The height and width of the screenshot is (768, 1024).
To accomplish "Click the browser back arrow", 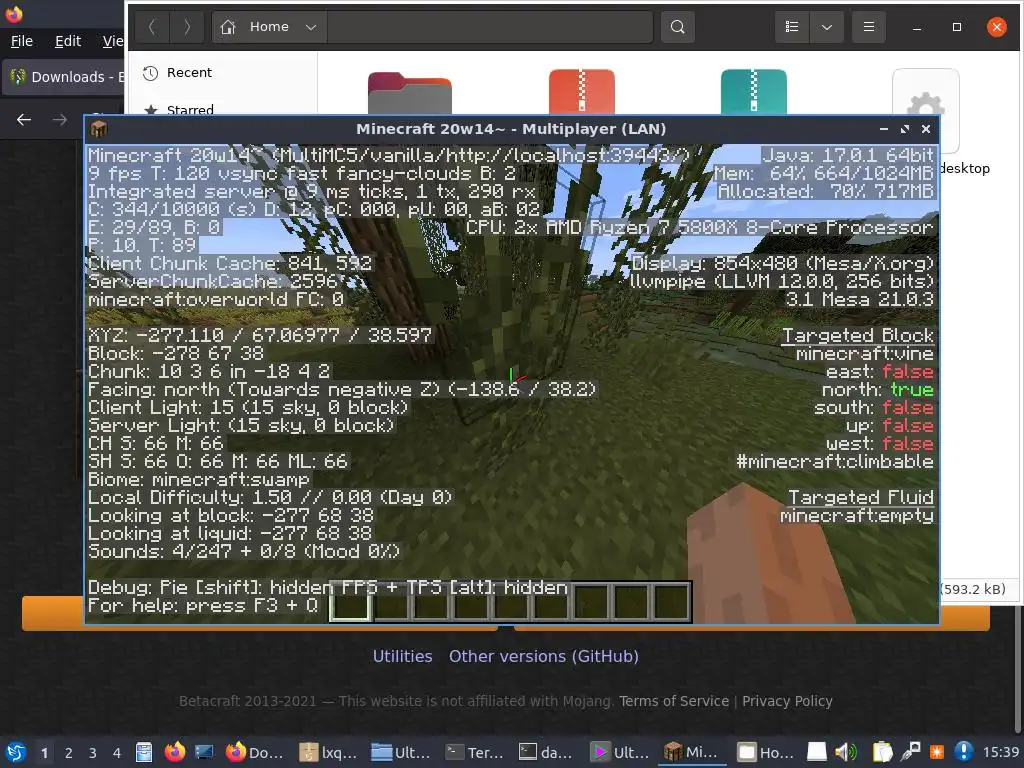I will click(x=24, y=120).
